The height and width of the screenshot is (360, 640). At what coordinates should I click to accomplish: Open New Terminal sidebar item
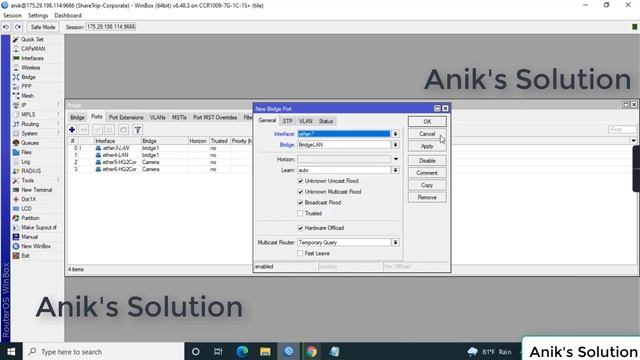click(36, 190)
